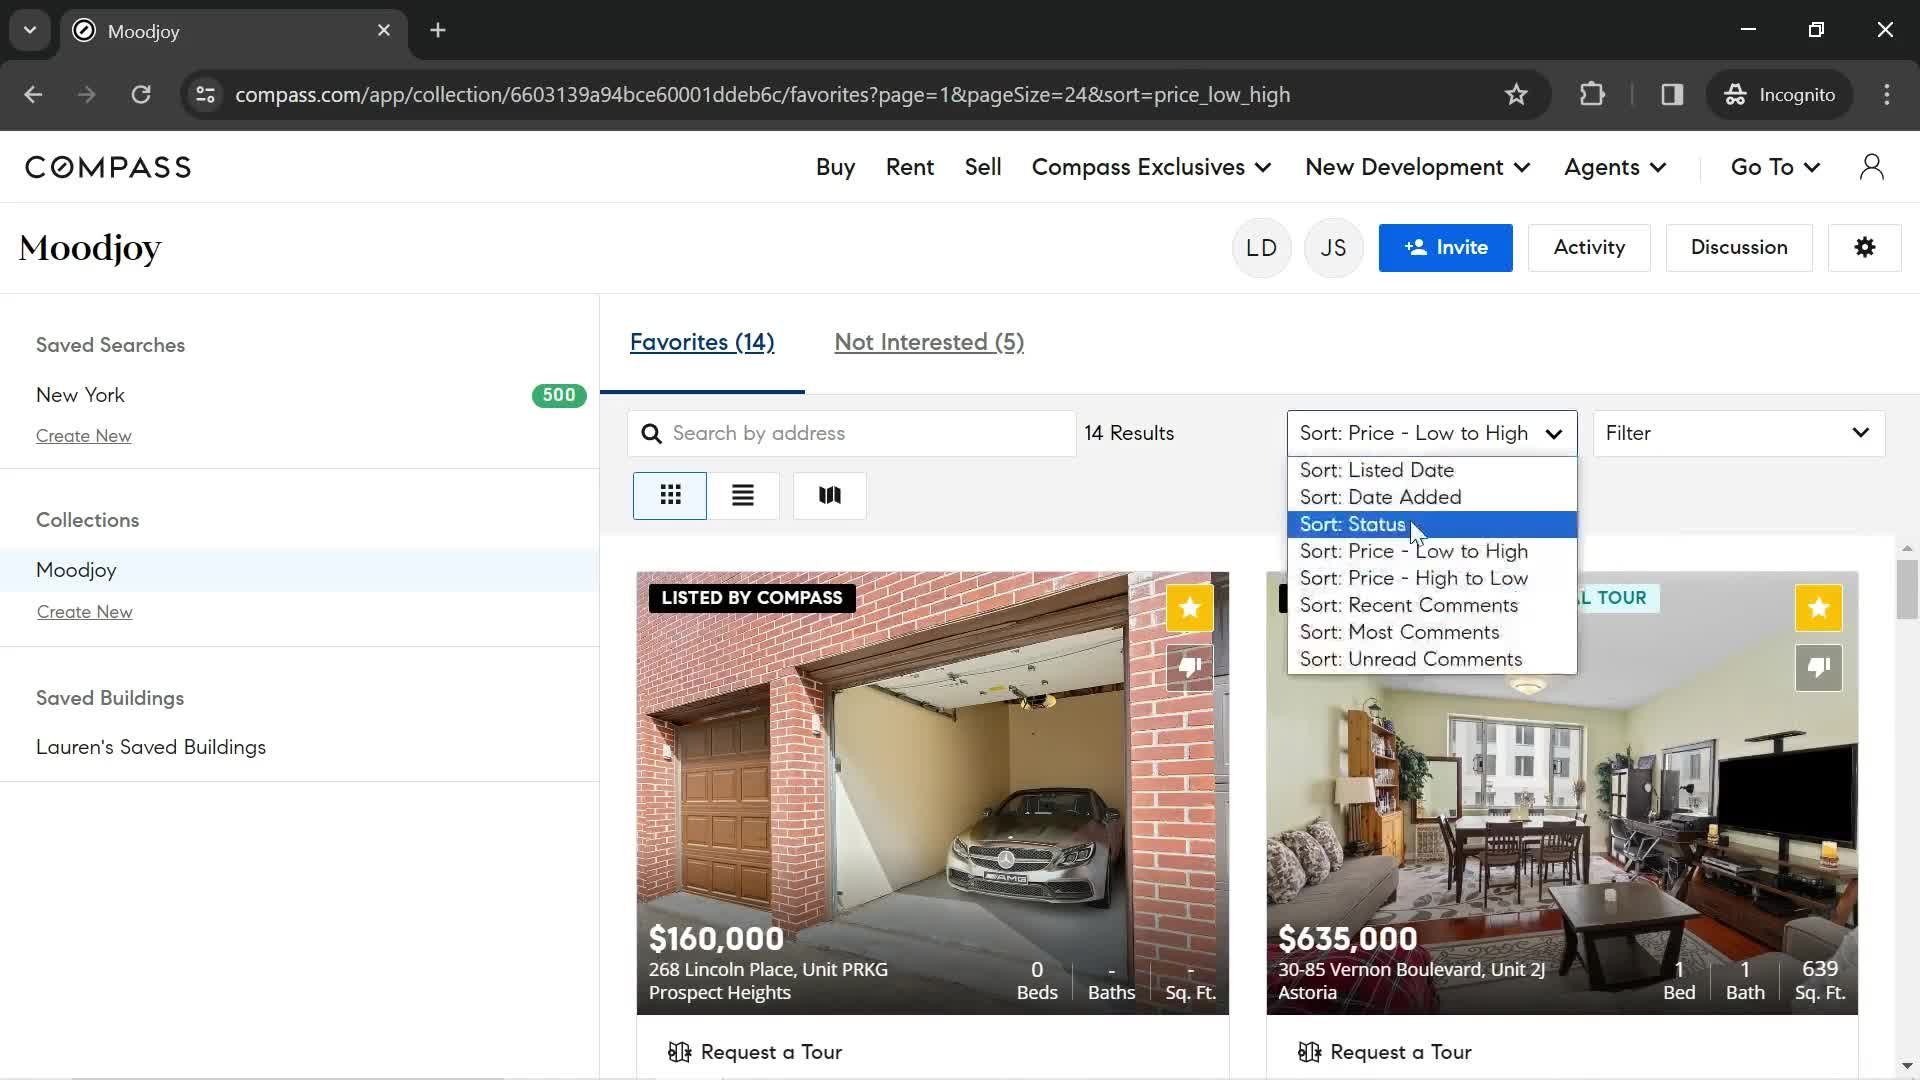Open the Activity panel

pyautogui.click(x=1589, y=247)
